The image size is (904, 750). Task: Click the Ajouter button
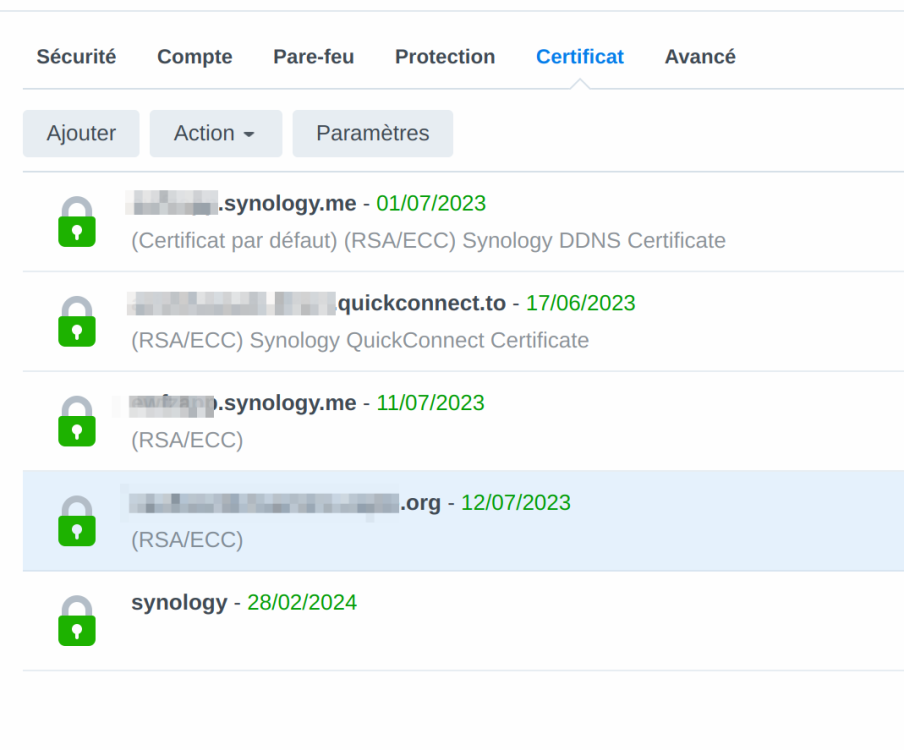pyautogui.click(x=81, y=133)
